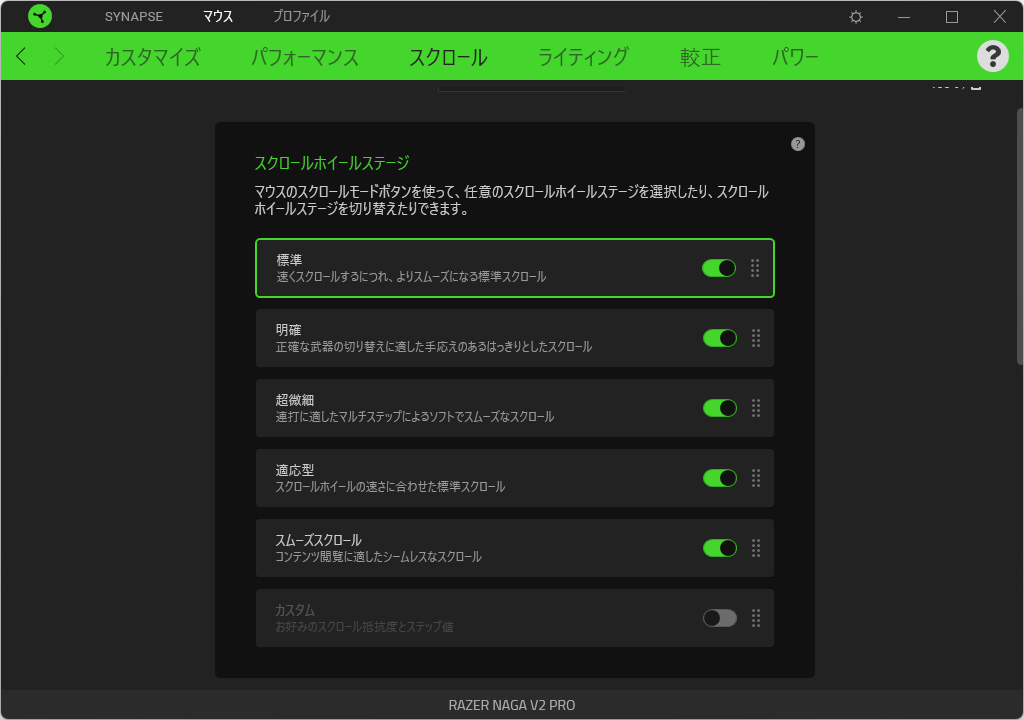Grab drag handle for 超微細 row
Image resolution: width=1024 pixels, height=720 pixels.
[x=756, y=408]
